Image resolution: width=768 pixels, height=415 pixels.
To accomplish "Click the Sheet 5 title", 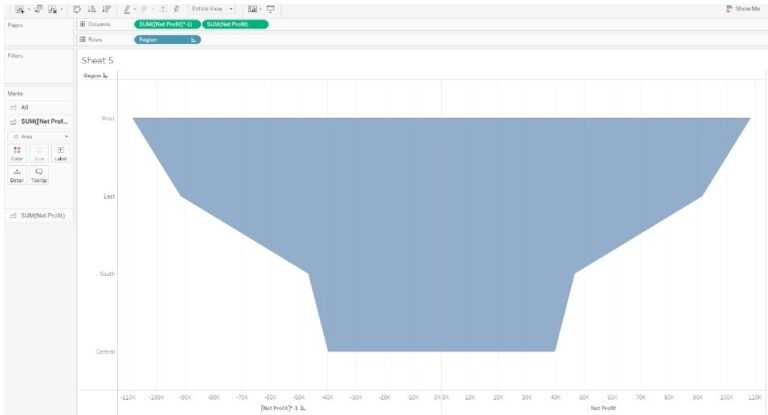I will pyautogui.click(x=97, y=60).
